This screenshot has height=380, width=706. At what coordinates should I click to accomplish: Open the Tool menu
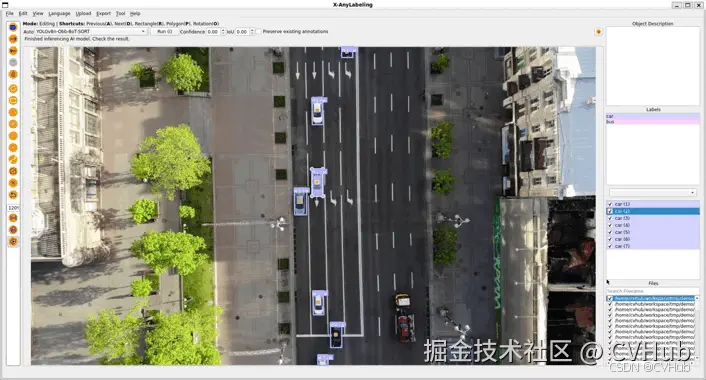pyautogui.click(x=121, y=14)
